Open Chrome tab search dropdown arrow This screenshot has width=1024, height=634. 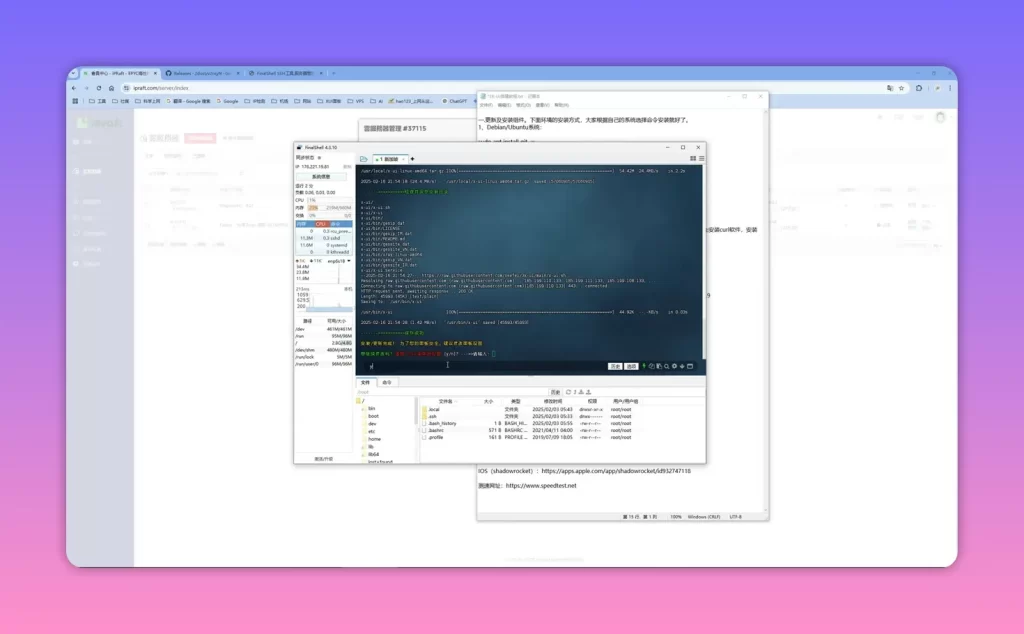point(73,73)
